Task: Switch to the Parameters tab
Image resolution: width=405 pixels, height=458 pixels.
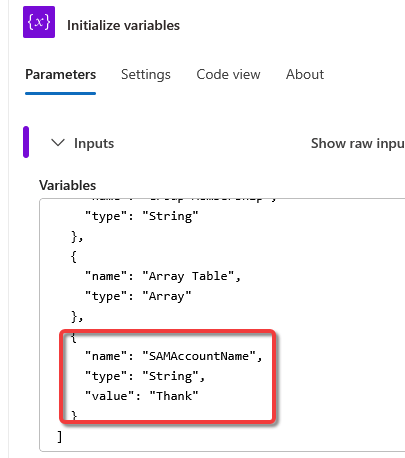Action: tap(60, 74)
